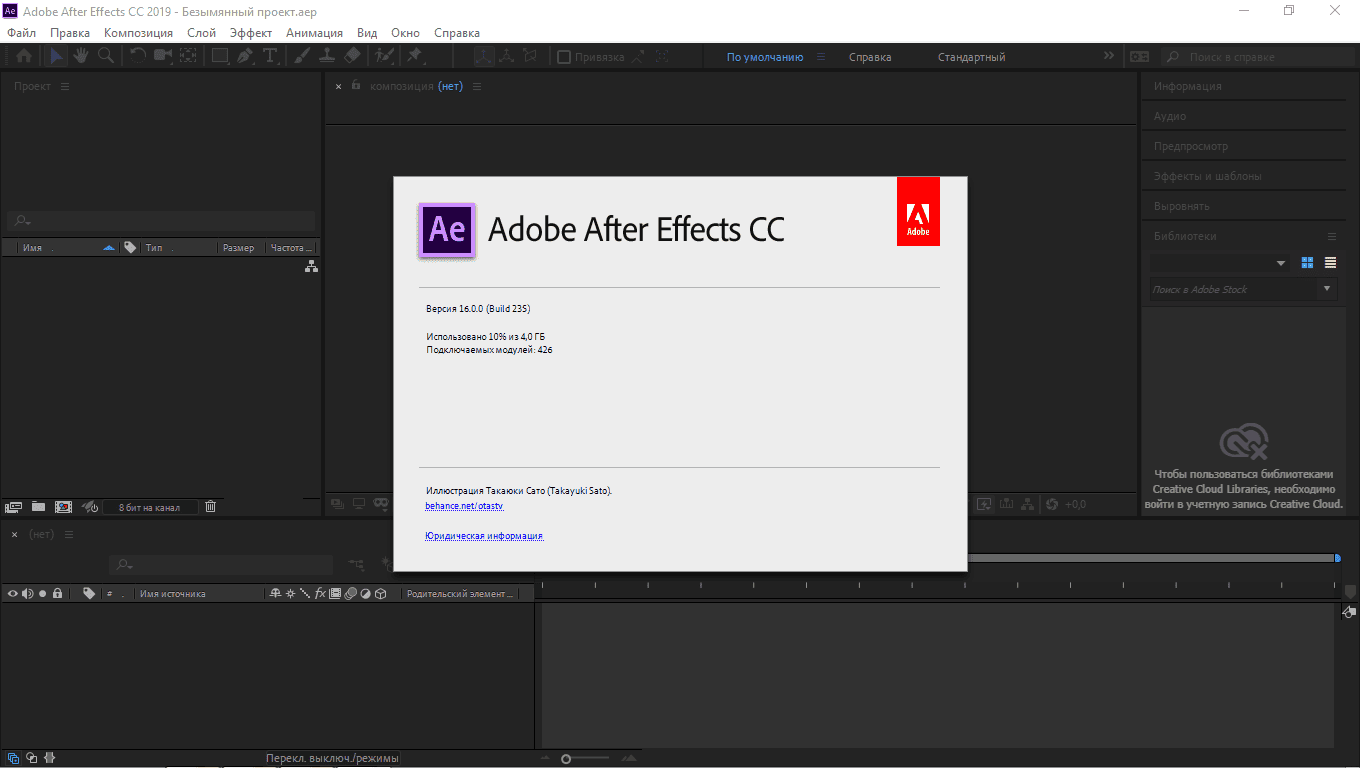
Task: Open the behance.net/otastv link
Action: (x=464, y=507)
